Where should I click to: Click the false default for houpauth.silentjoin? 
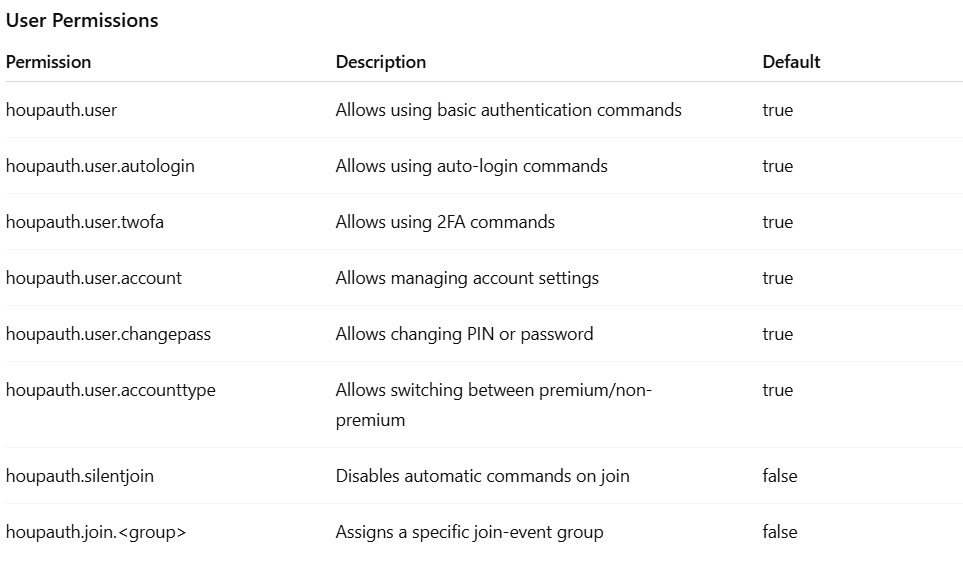(780, 476)
